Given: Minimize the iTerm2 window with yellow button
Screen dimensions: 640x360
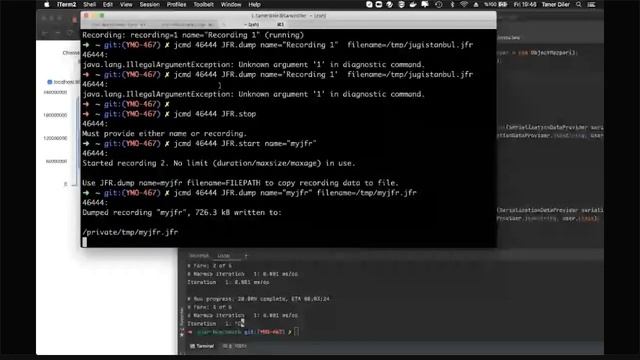Looking at the screenshot, I should point(94,16).
